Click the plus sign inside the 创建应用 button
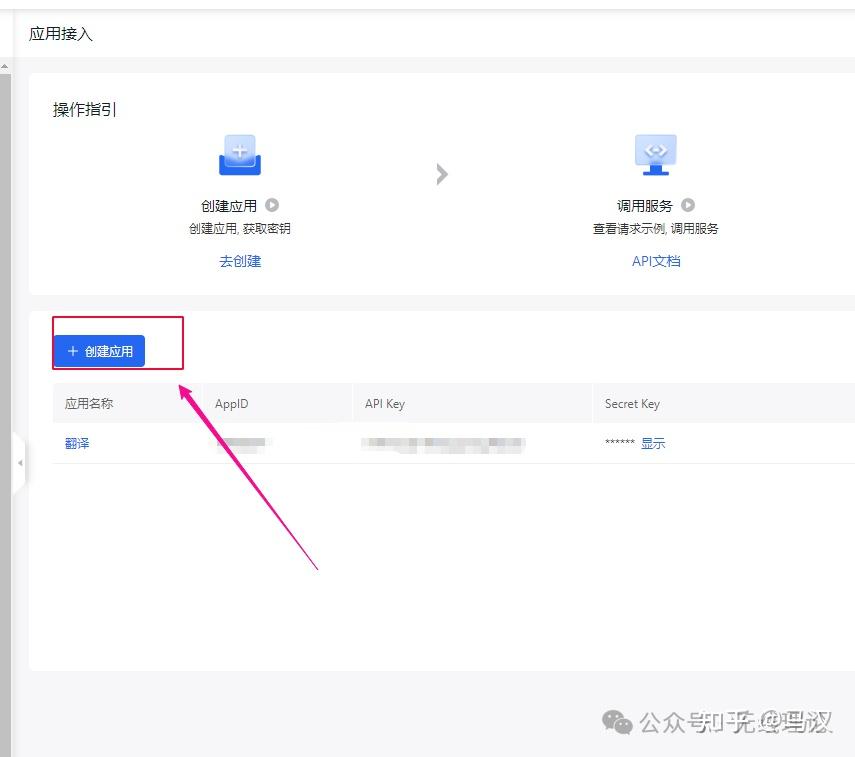The image size is (855, 757). pos(73,351)
